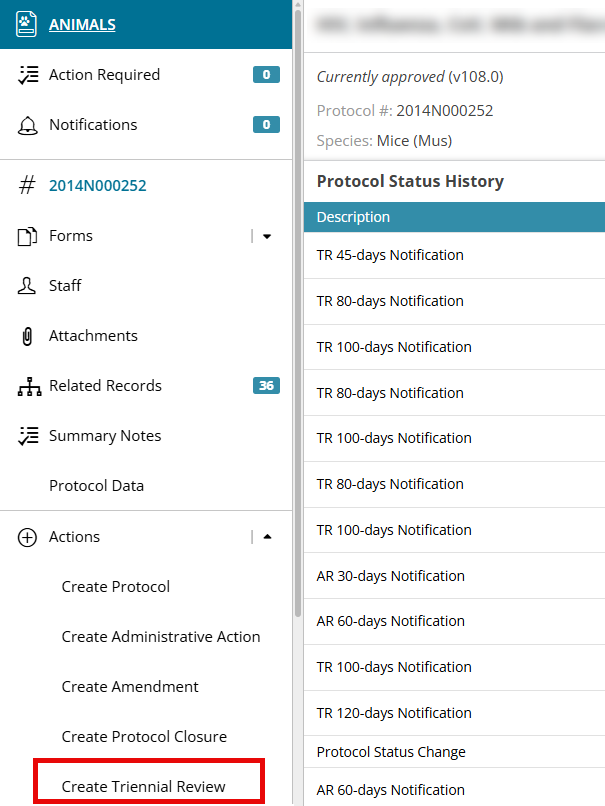Open the ANIMALS header link
Viewport: 605px width, 806px height.
coord(82,25)
